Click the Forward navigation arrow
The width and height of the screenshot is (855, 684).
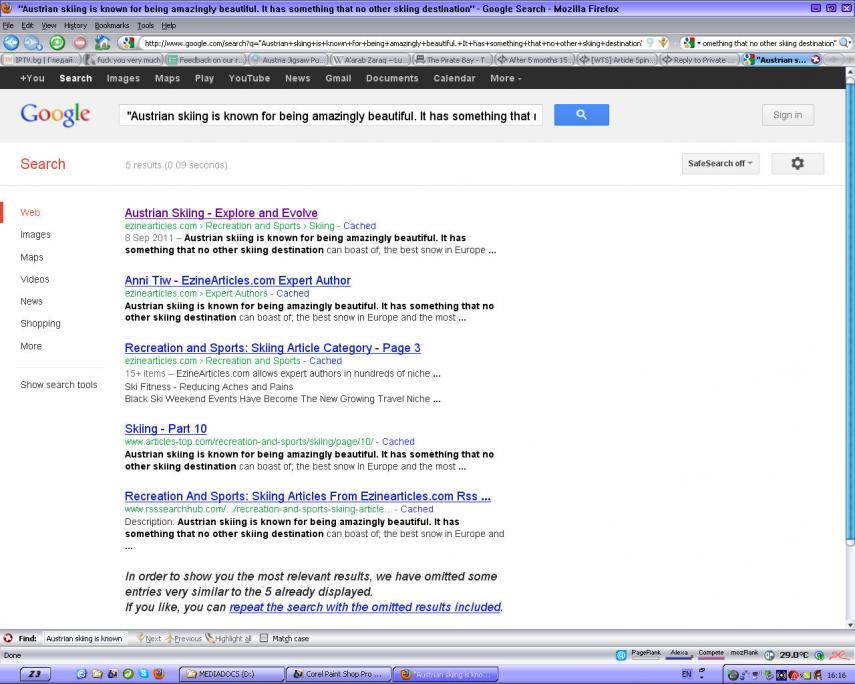coord(33,43)
